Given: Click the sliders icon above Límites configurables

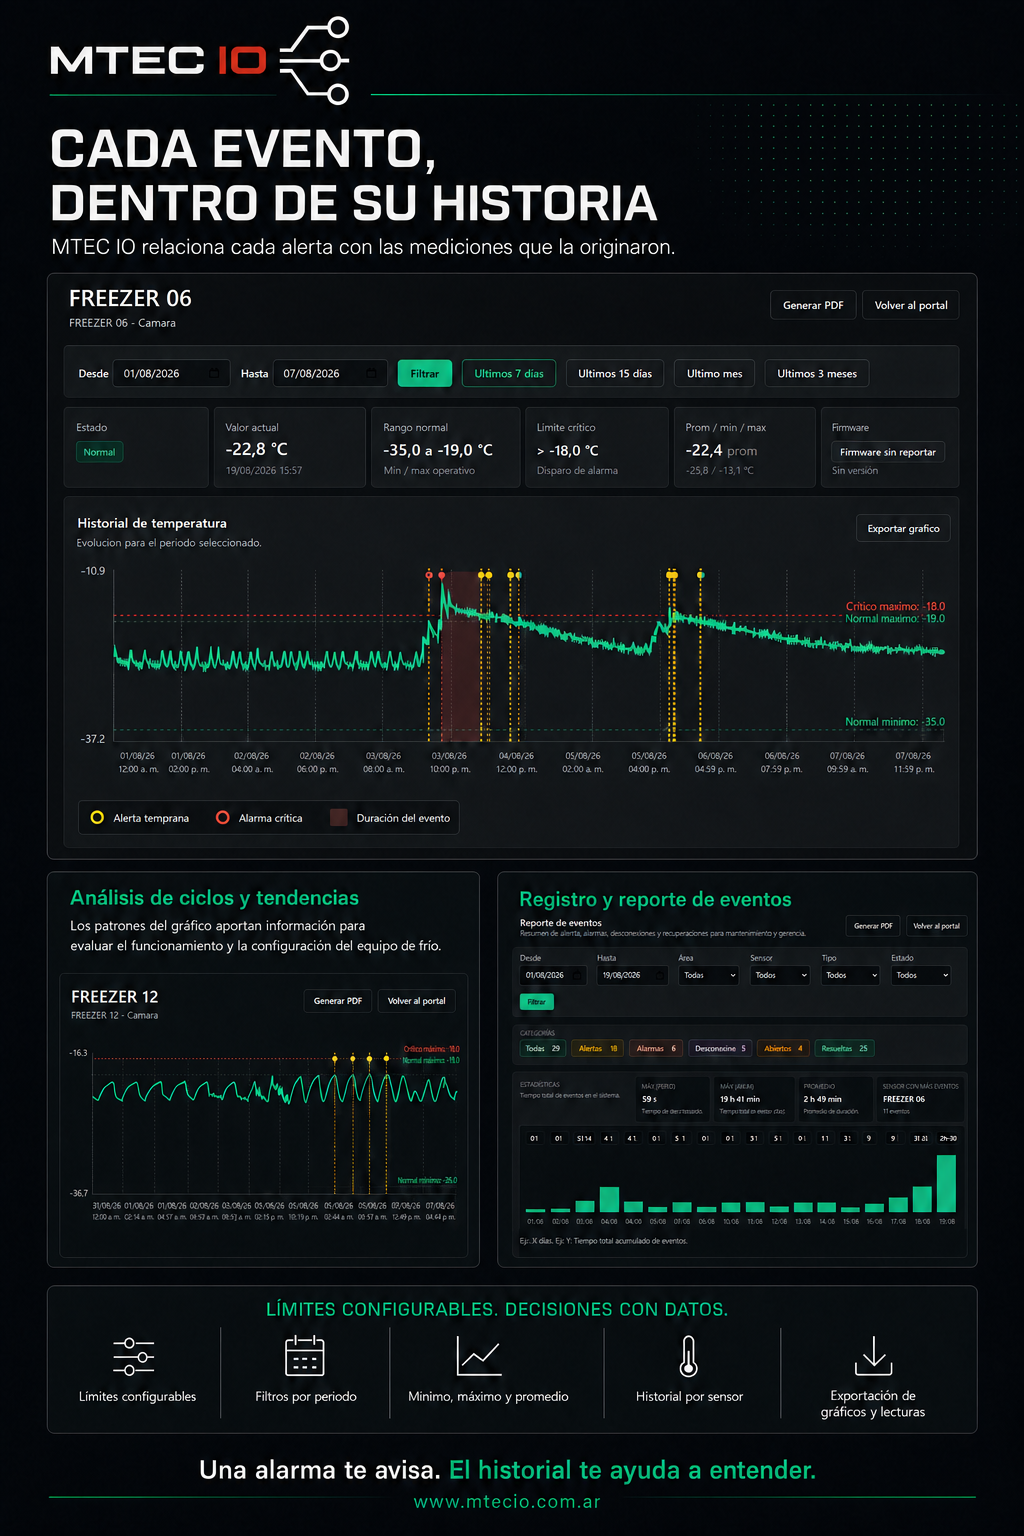Looking at the screenshot, I should [x=134, y=1356].
